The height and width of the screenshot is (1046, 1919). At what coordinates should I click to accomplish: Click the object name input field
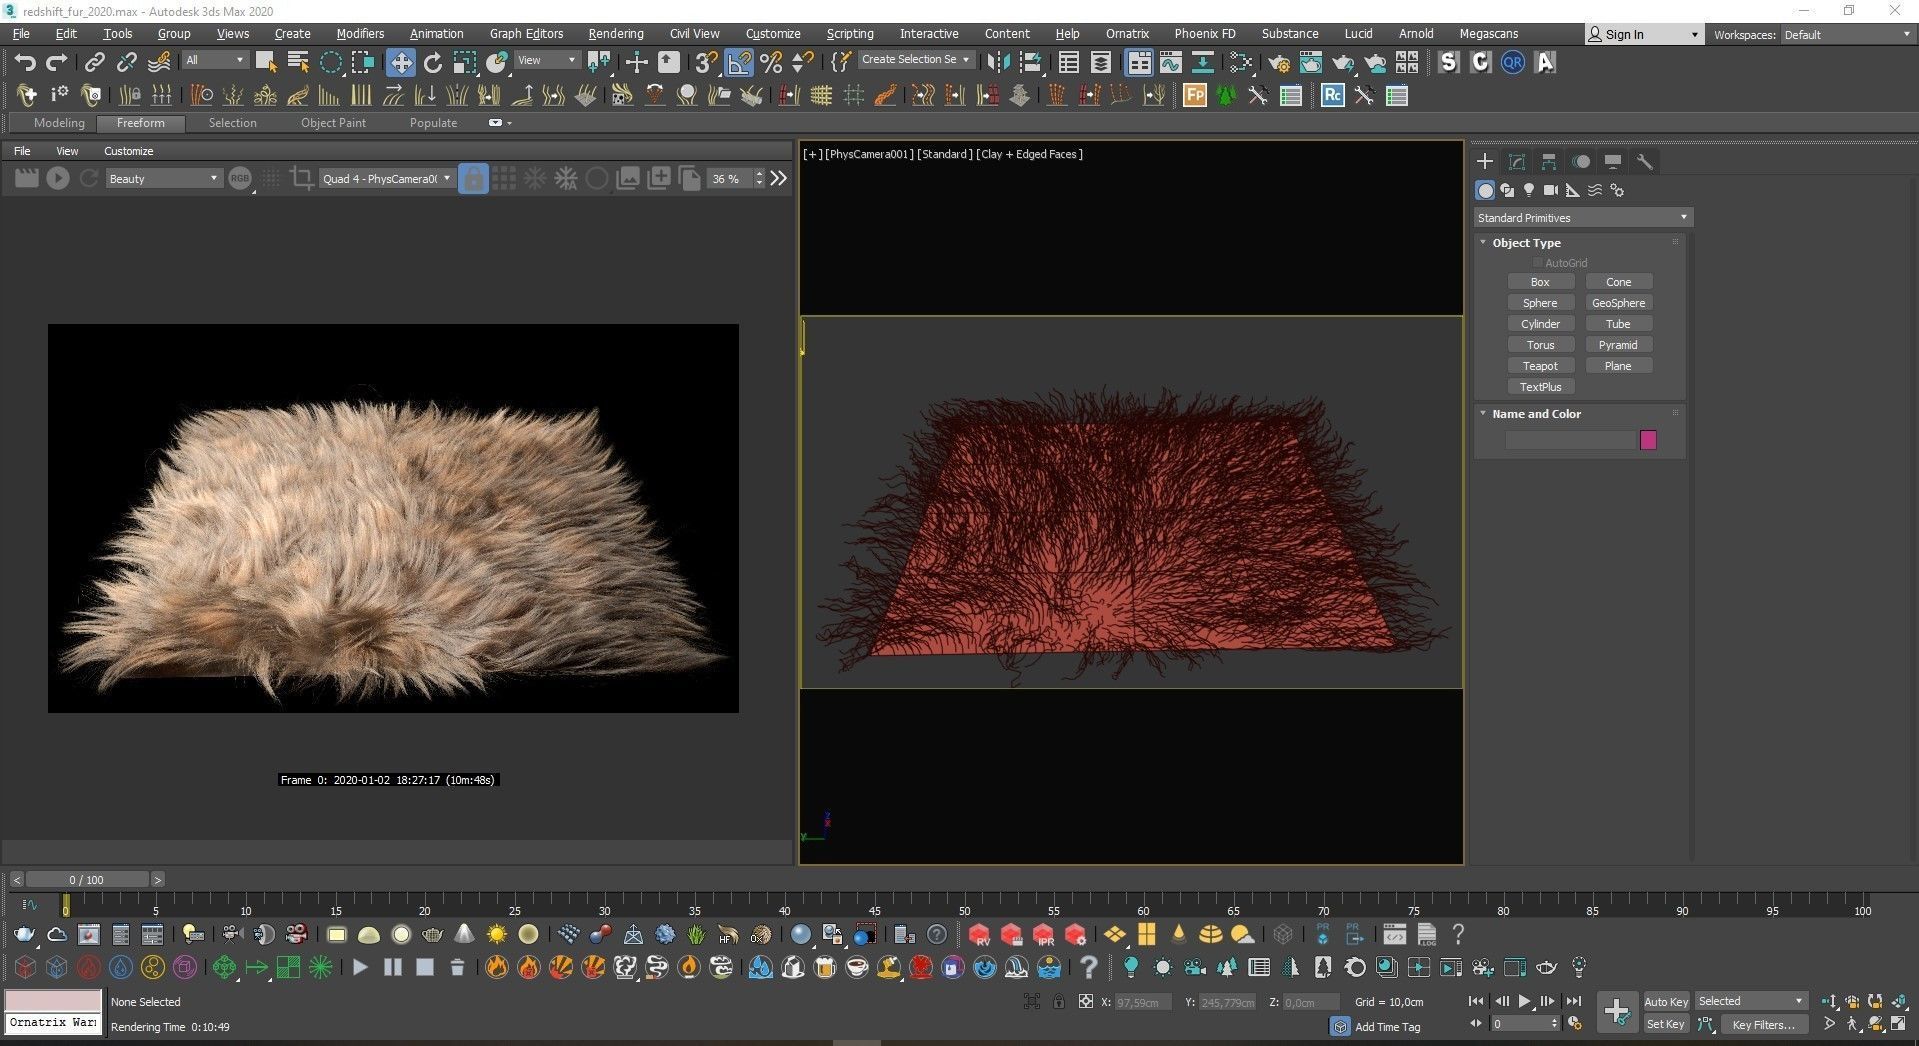(1570, 440)
